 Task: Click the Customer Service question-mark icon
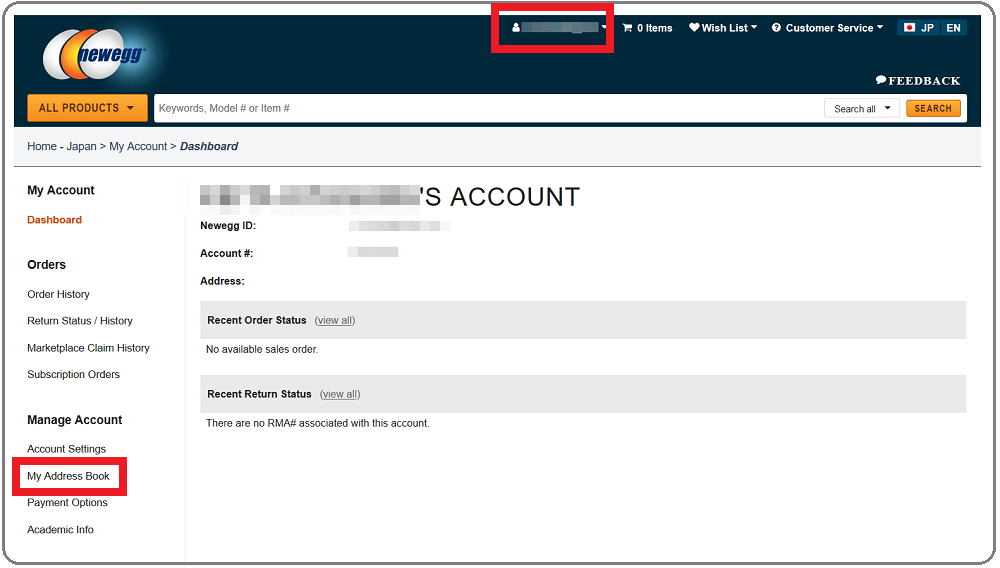coord(776,27)
